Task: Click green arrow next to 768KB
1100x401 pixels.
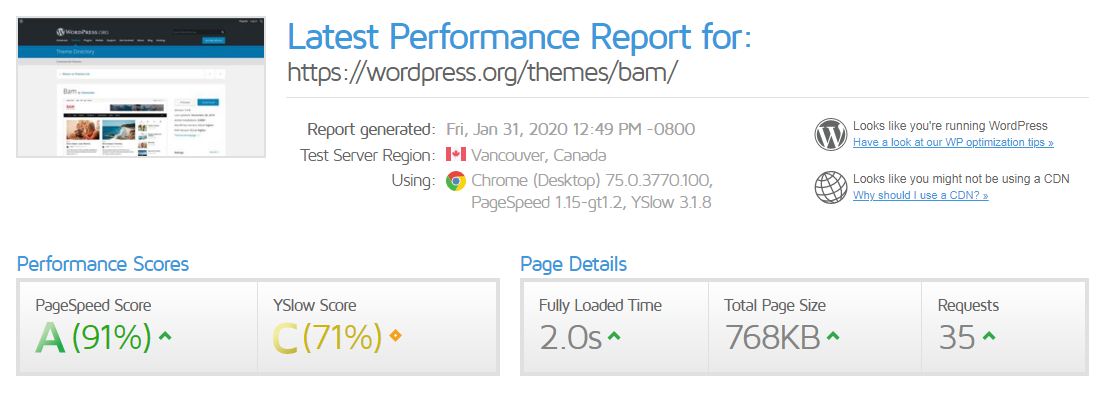Action: (x=833, y=336)
